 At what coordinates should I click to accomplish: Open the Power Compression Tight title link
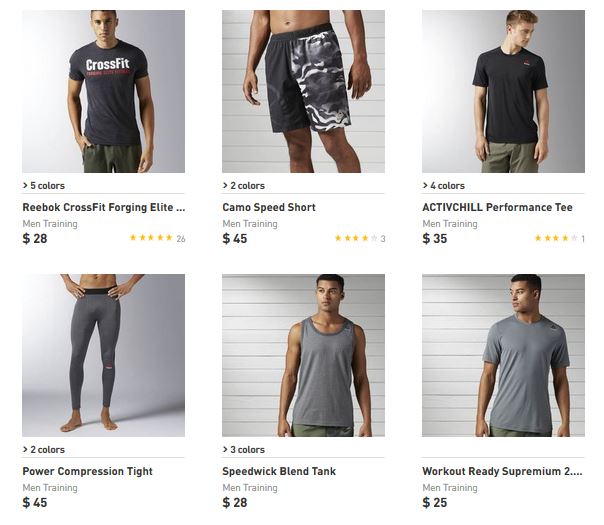point(87,471)
